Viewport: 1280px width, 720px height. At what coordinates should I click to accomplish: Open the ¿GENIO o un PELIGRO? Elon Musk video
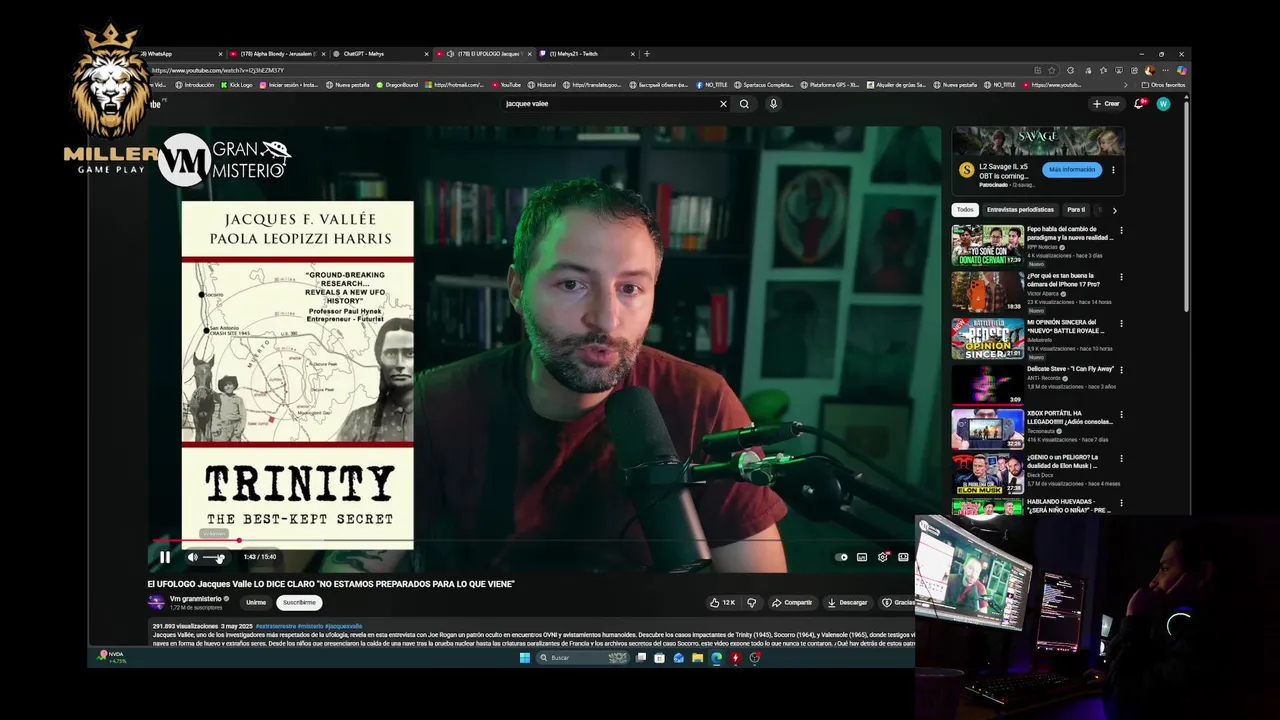(x=987, y=474)
